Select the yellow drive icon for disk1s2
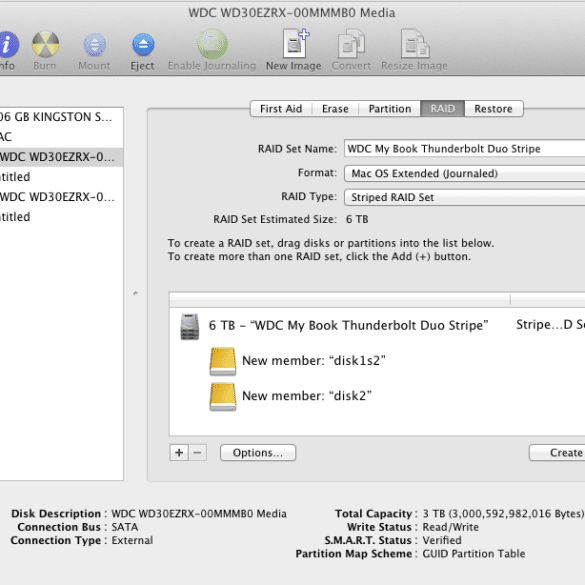Screen dimensions: 585x585 [223, 361]
